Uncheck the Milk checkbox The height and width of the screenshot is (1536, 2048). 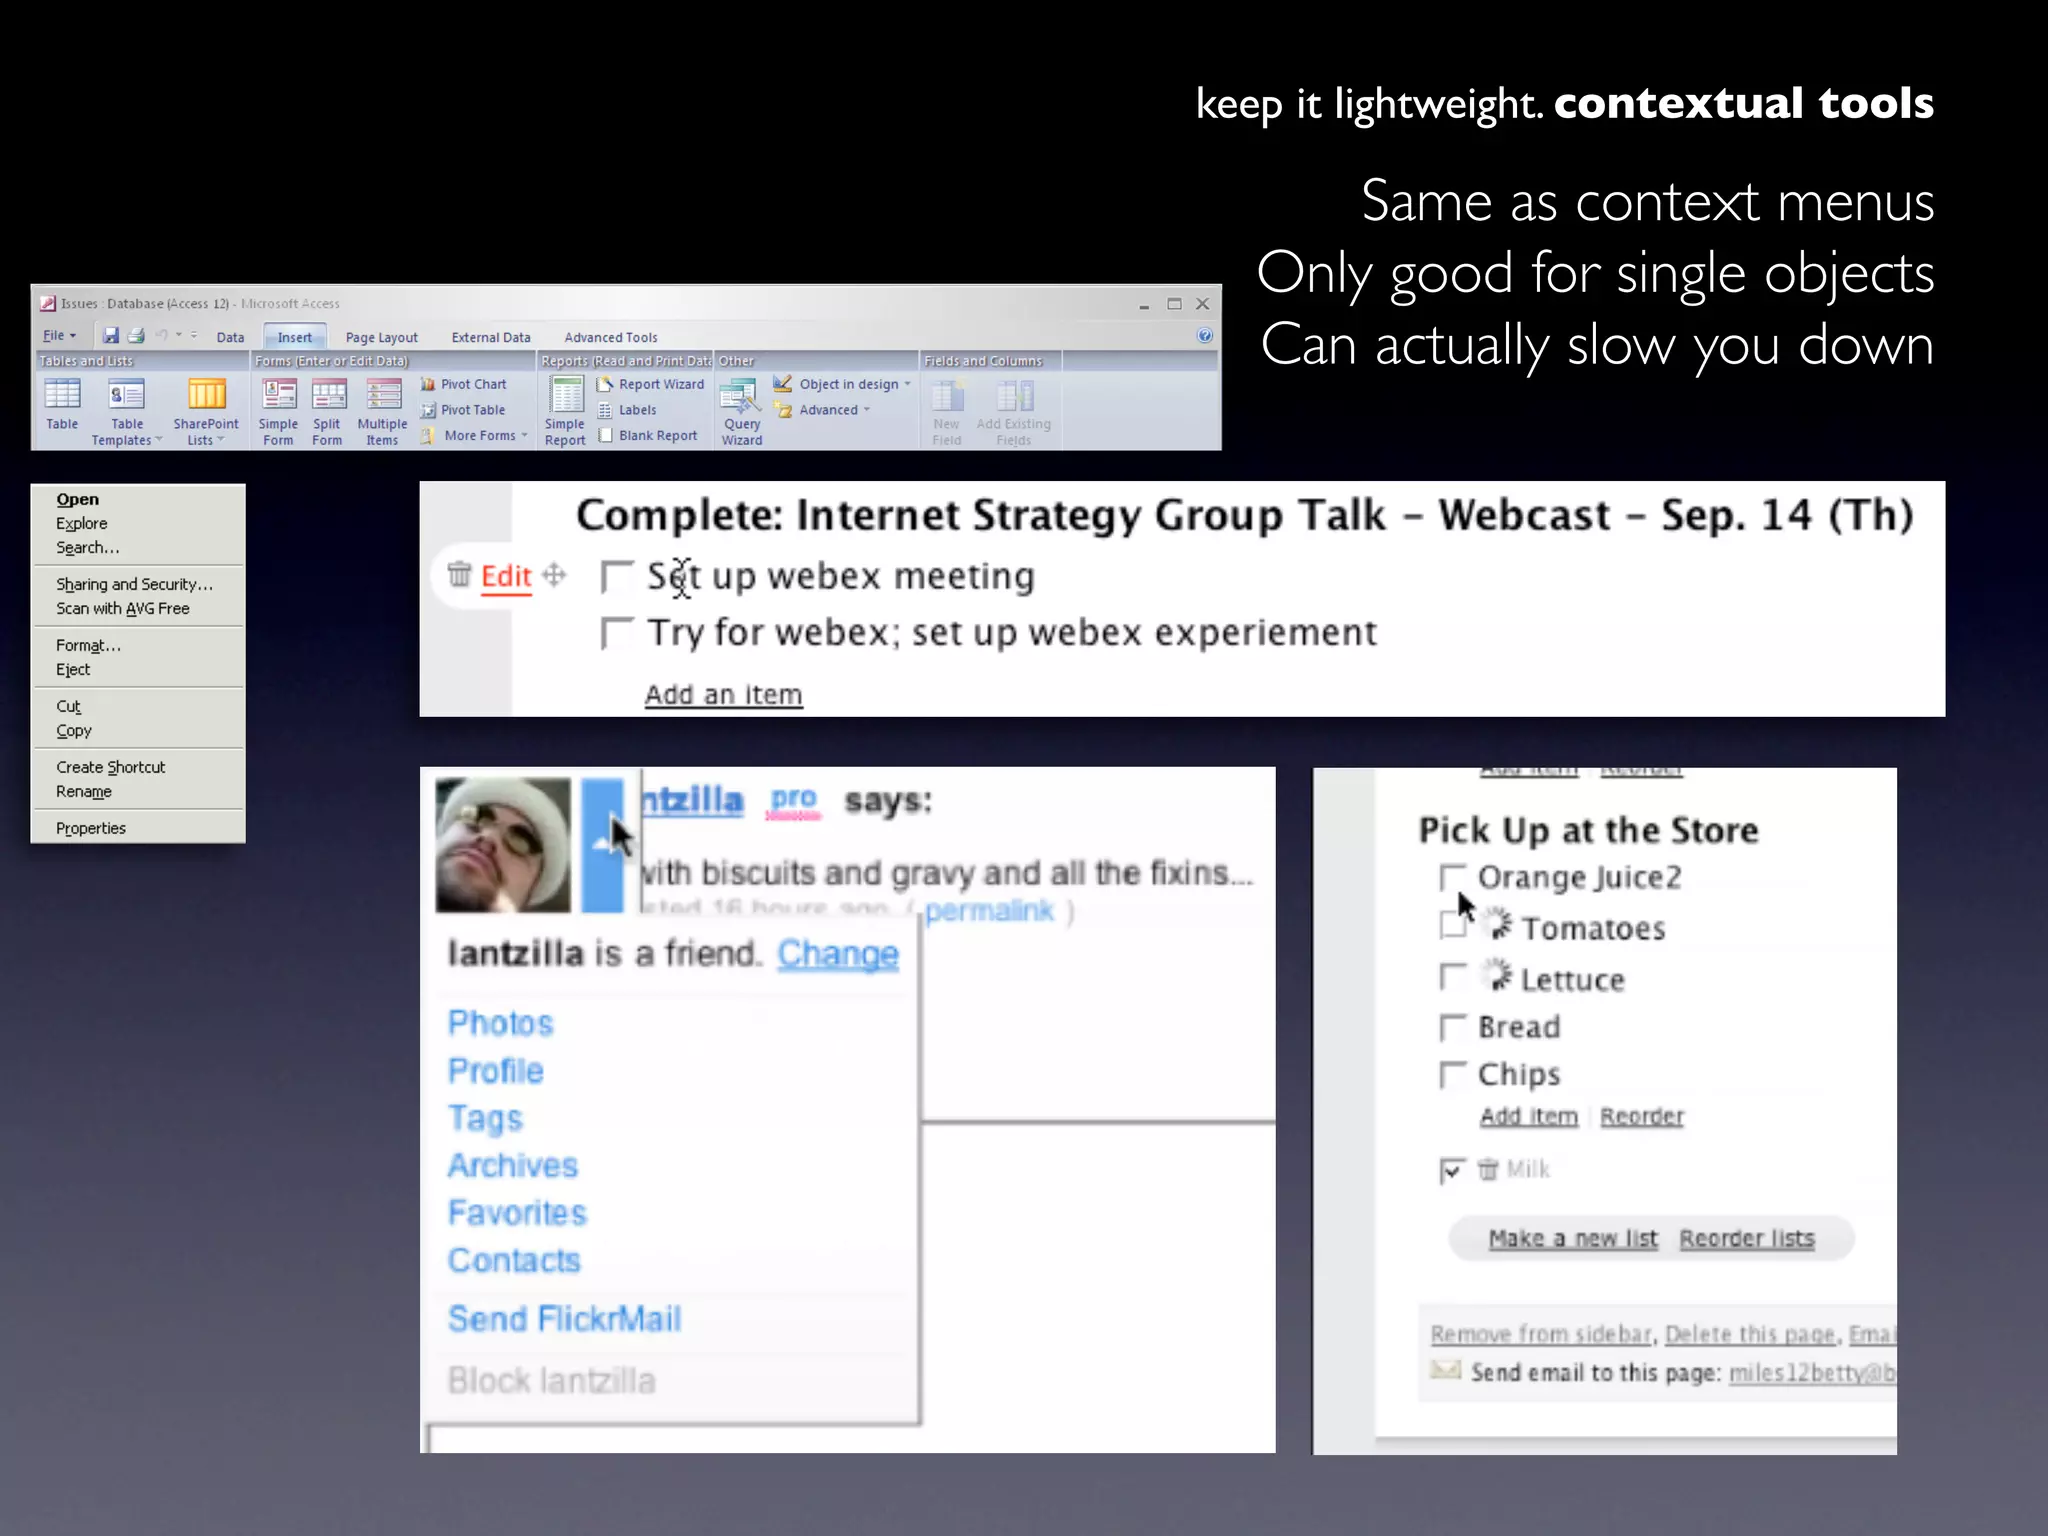(x=1452, y=1170)
